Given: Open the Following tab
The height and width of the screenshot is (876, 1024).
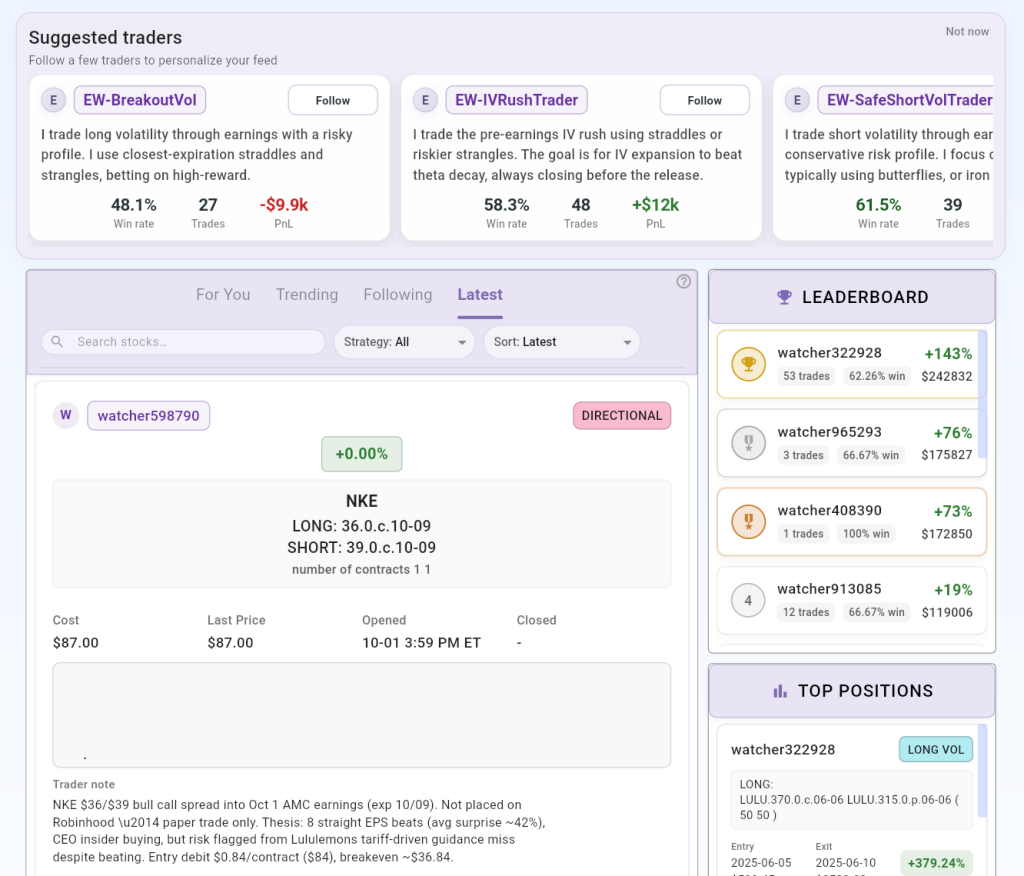Looking at the screenshot, I should [x=398, y=295].
